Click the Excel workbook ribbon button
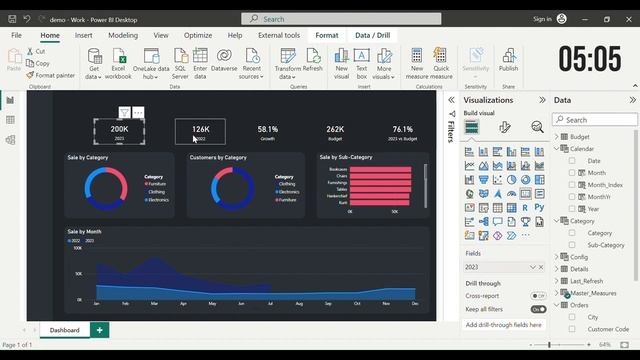The height and width of the screenshot is (360, 640). point(118,64)
